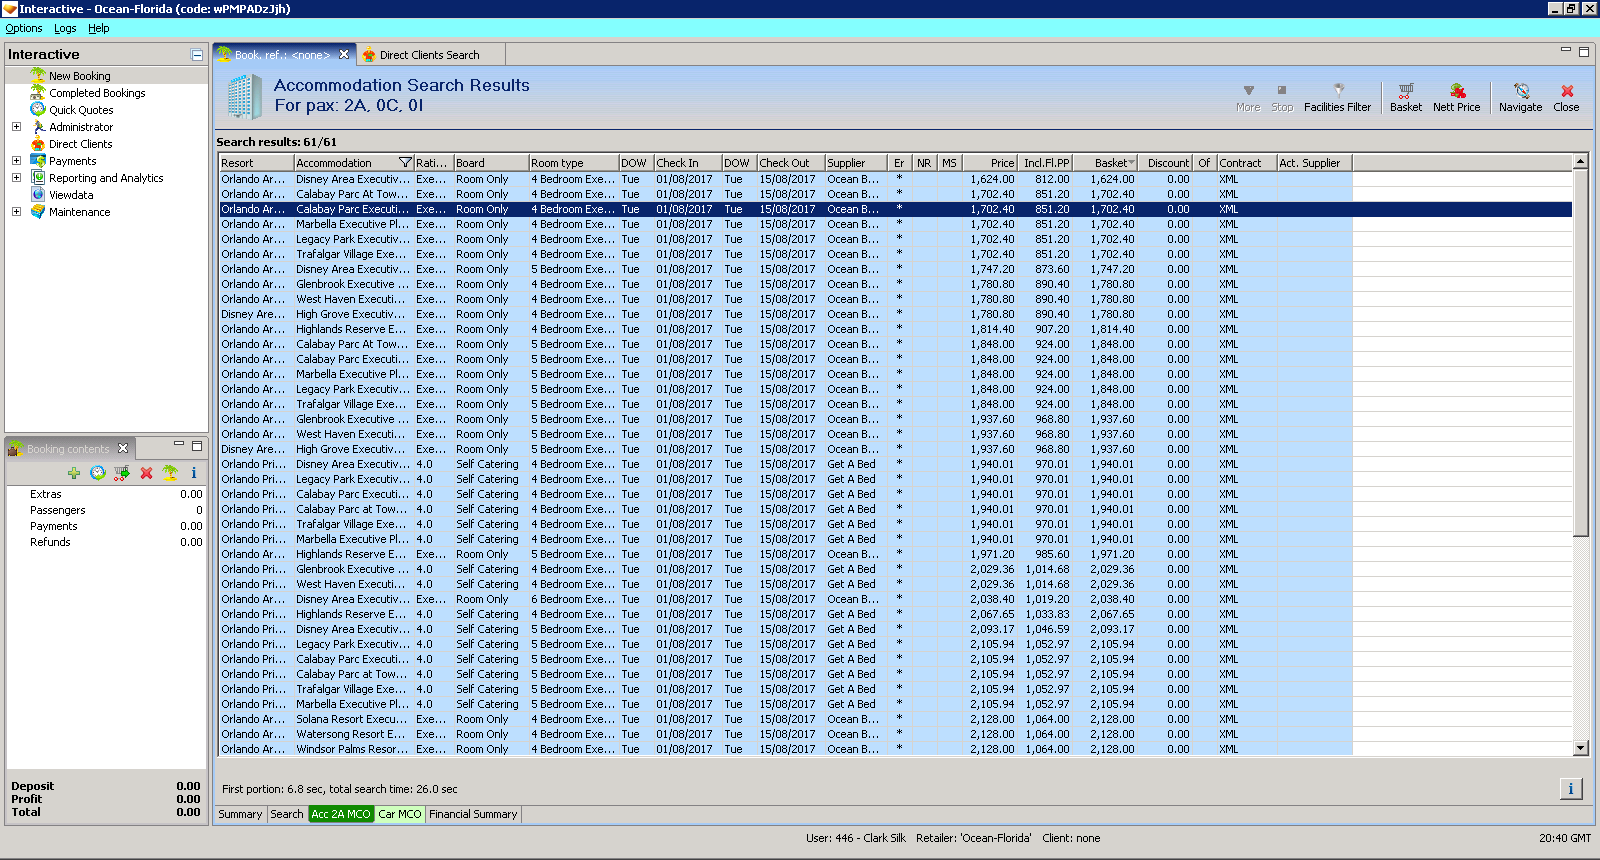Click the red X delete icon in Booking contents
Viewport: 1600px width, 860px height.
pos(146,473)
